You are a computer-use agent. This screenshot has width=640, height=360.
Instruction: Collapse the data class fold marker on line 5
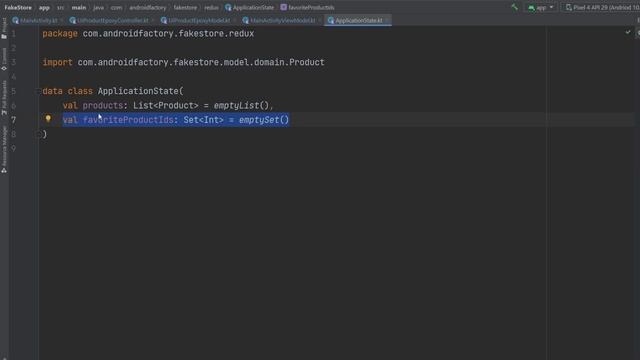[38, 91]
